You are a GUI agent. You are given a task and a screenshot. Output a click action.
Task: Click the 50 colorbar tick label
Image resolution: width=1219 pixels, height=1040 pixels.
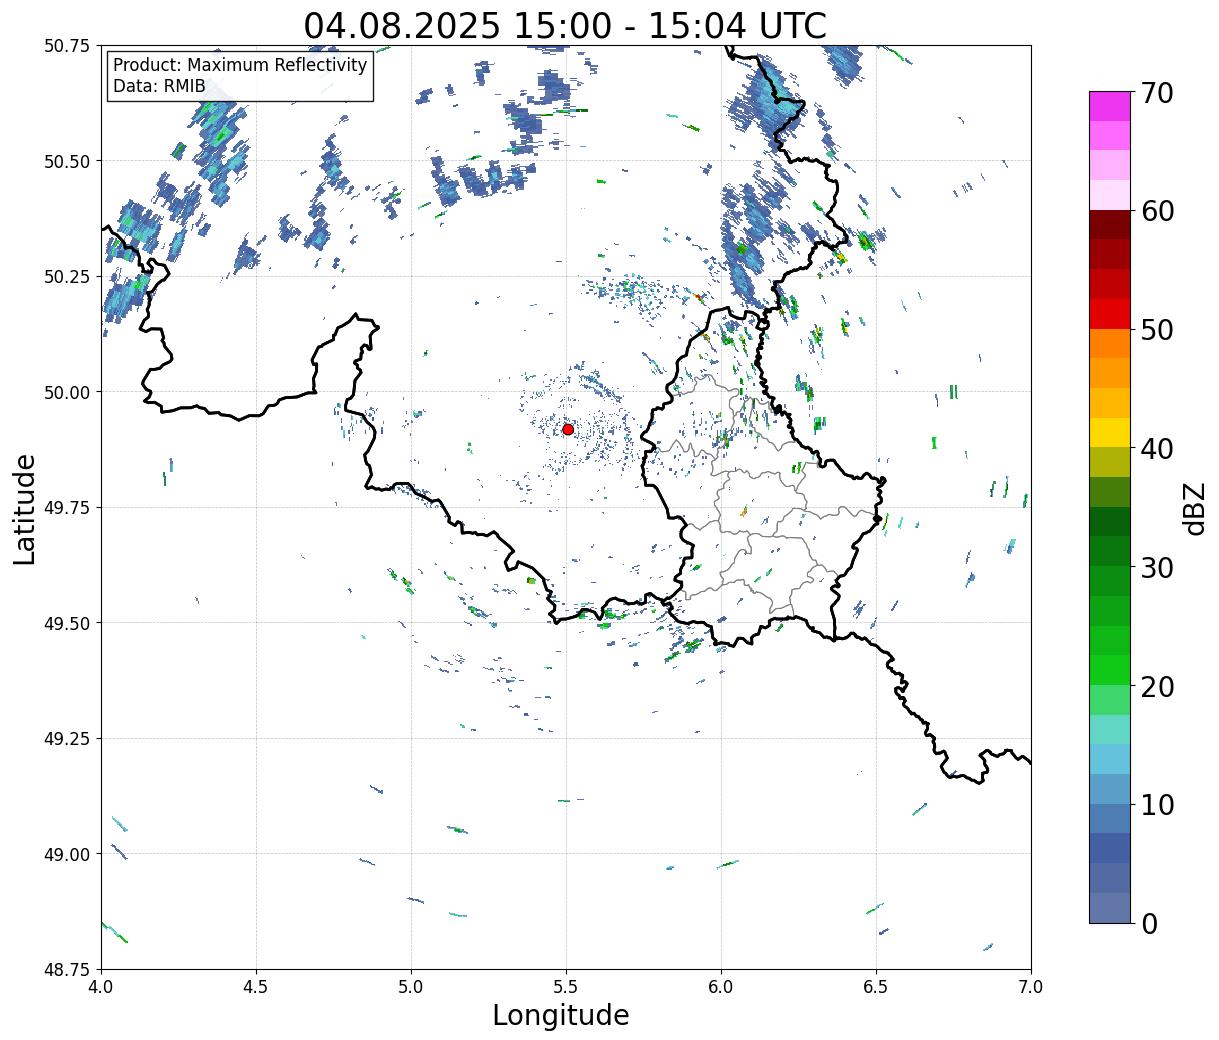point(1157,330)
